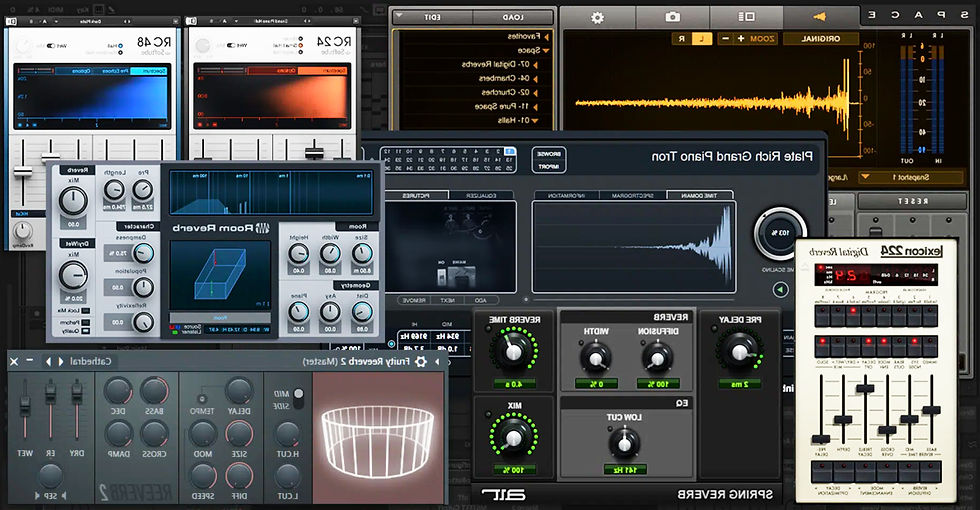Click the 103% scaling knob
980x510 pixels.
coord(781,232)
